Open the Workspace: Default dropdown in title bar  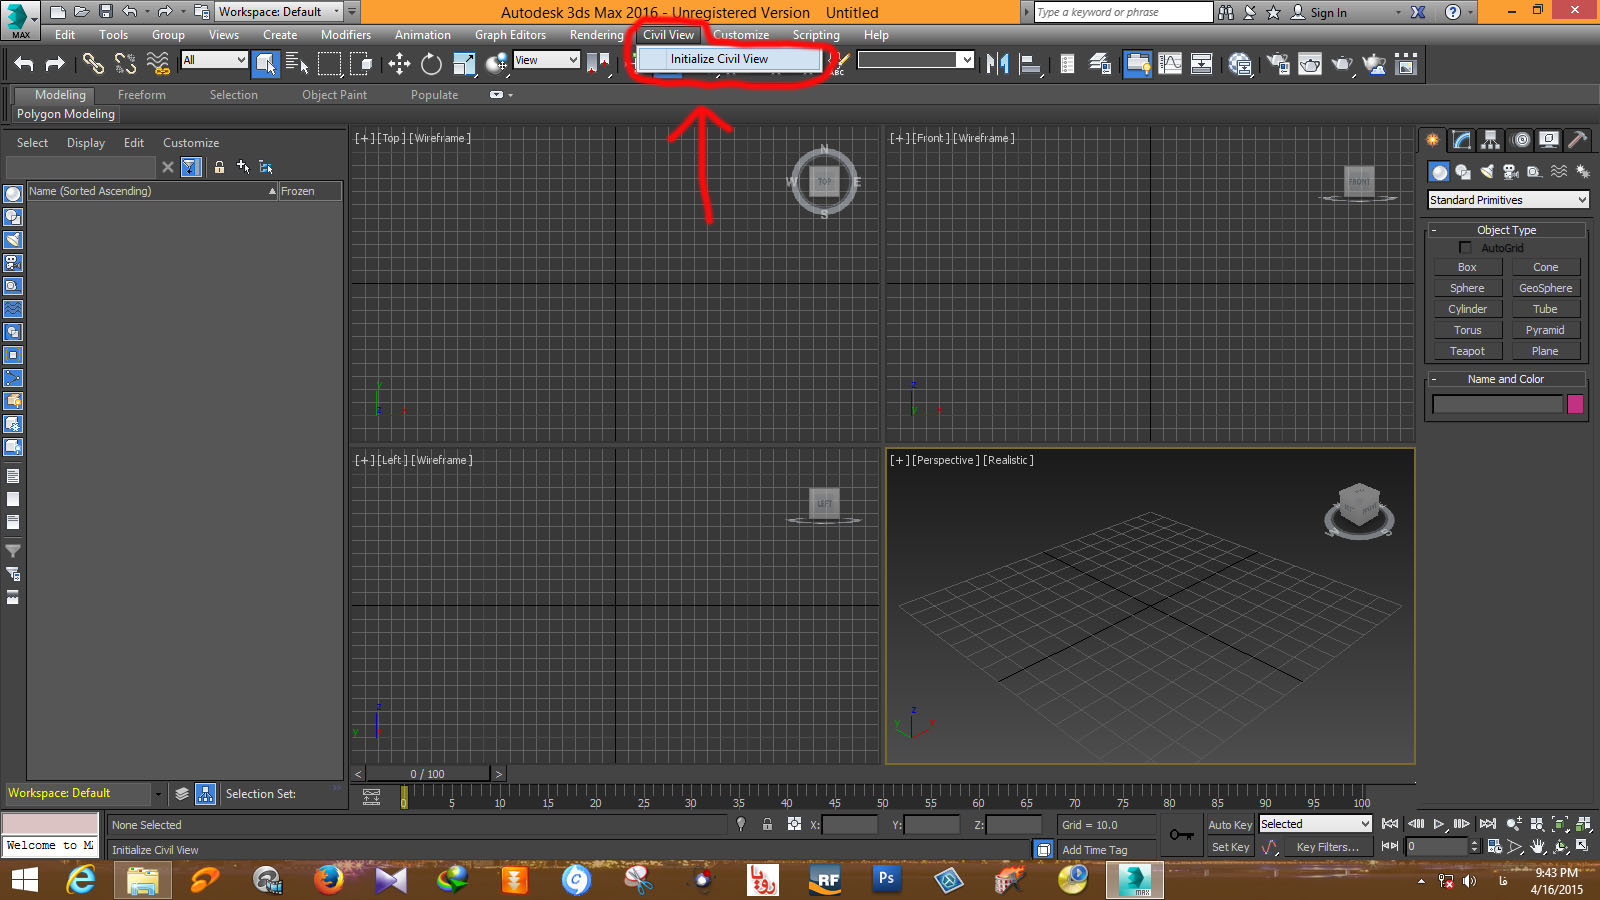(x=280, y=12)
